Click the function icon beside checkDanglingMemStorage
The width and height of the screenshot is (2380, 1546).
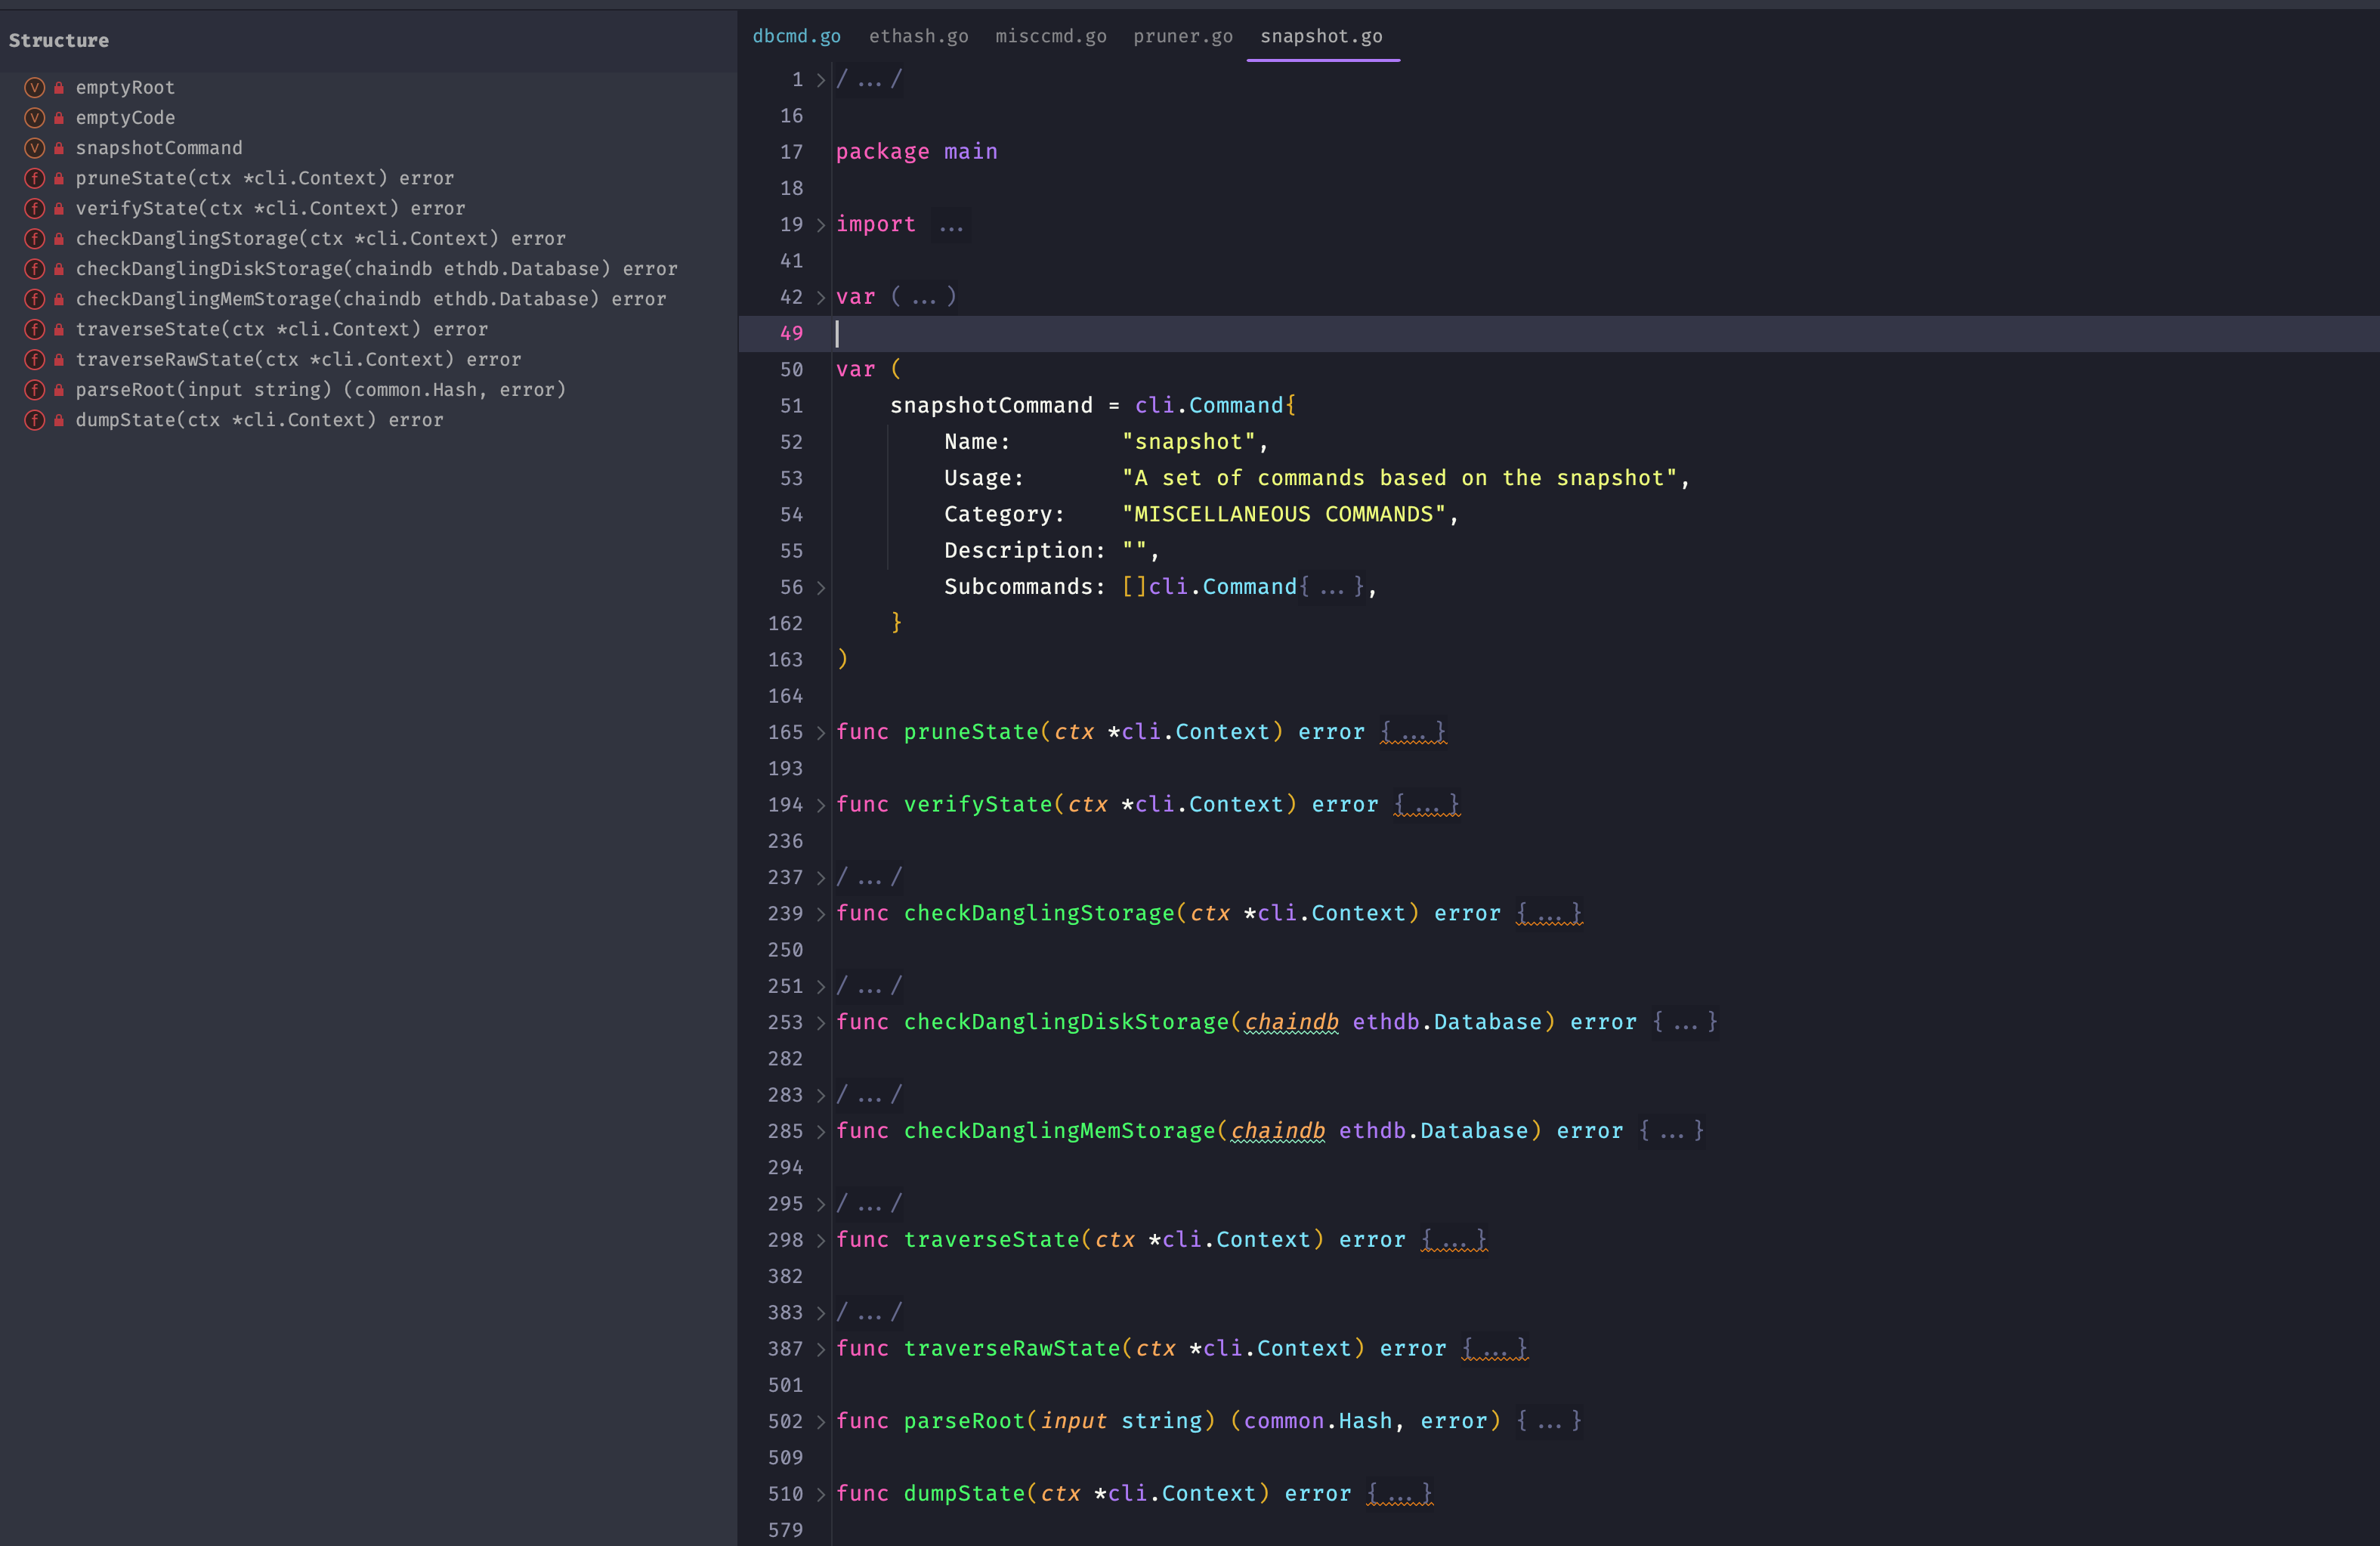[x=34, y=299]
